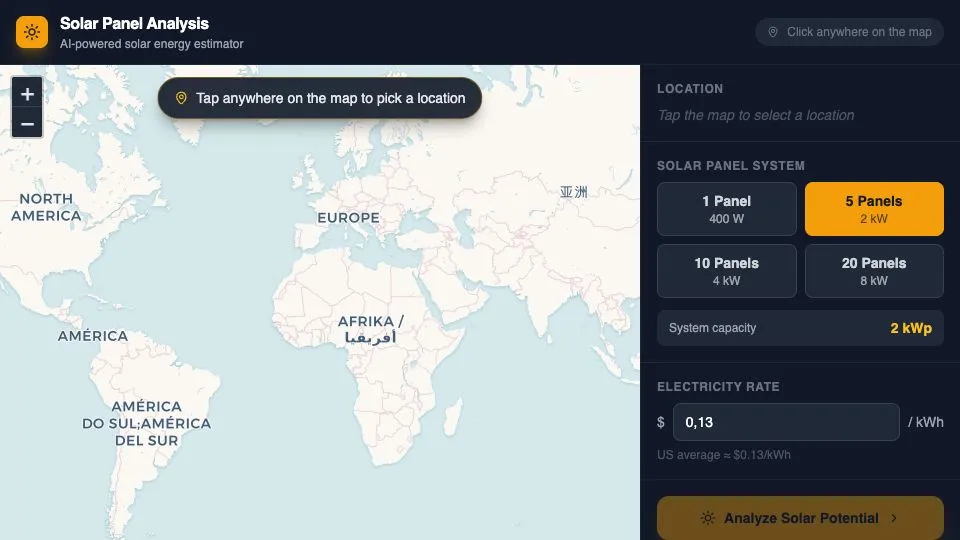Click the chevron arrow on Analyze button
This screenshot has width=960, height=540.
(894, 518)
